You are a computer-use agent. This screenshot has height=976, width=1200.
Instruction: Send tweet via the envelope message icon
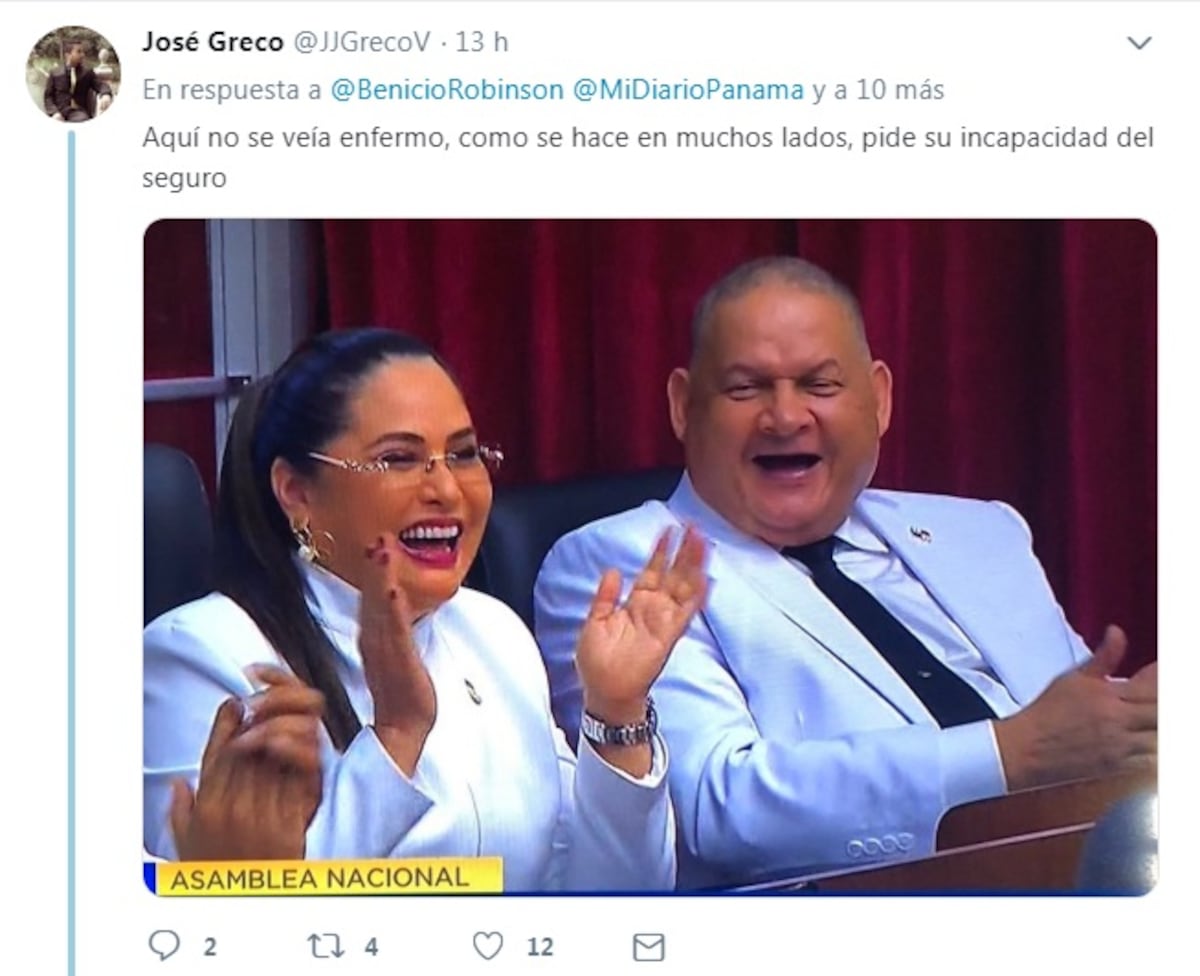tap(649, 946)
